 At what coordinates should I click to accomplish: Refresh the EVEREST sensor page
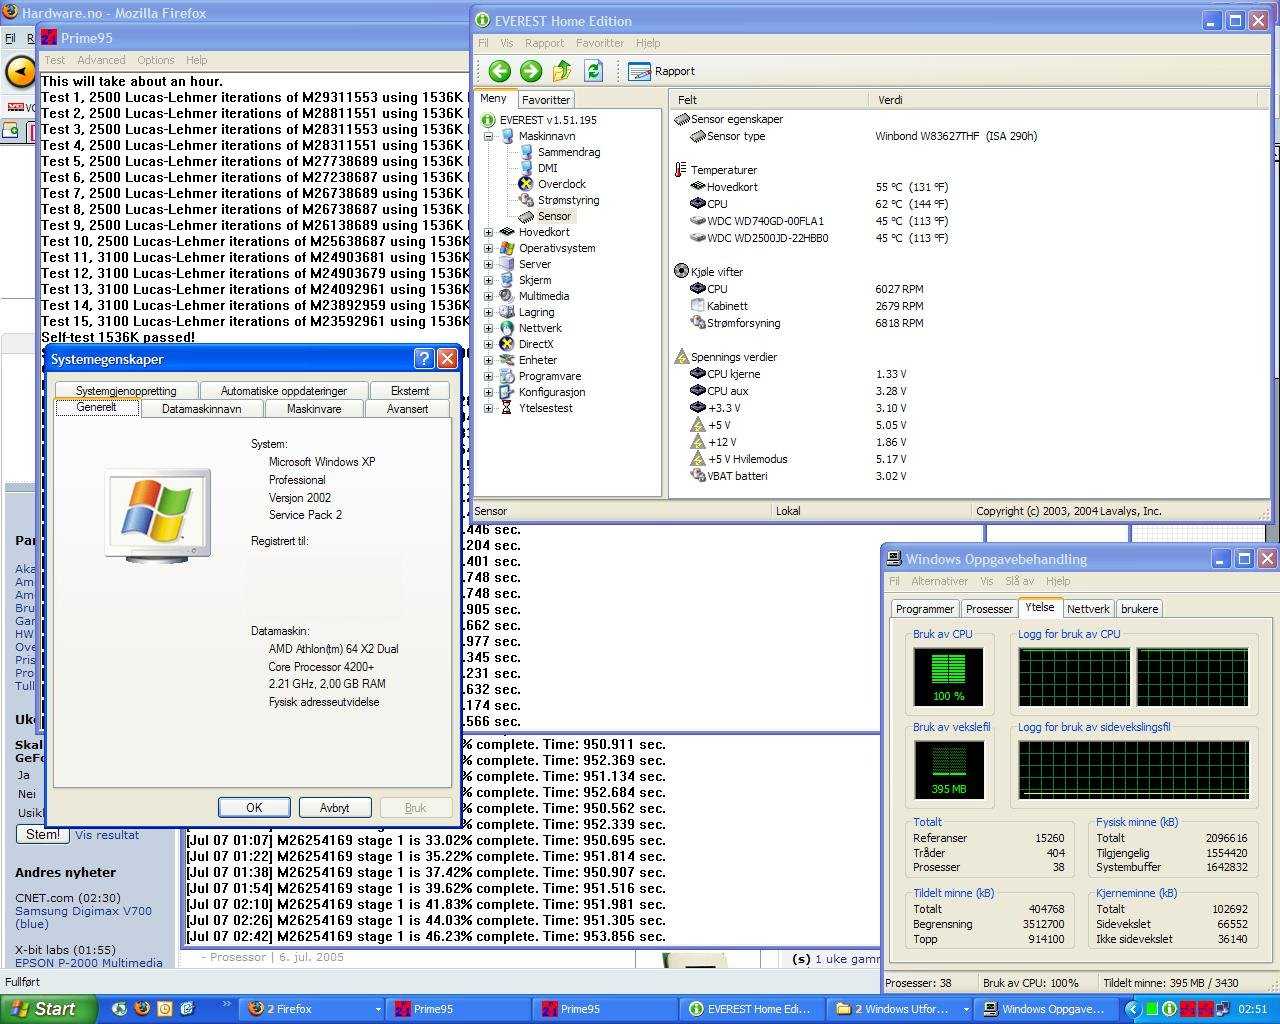[593, 71]
